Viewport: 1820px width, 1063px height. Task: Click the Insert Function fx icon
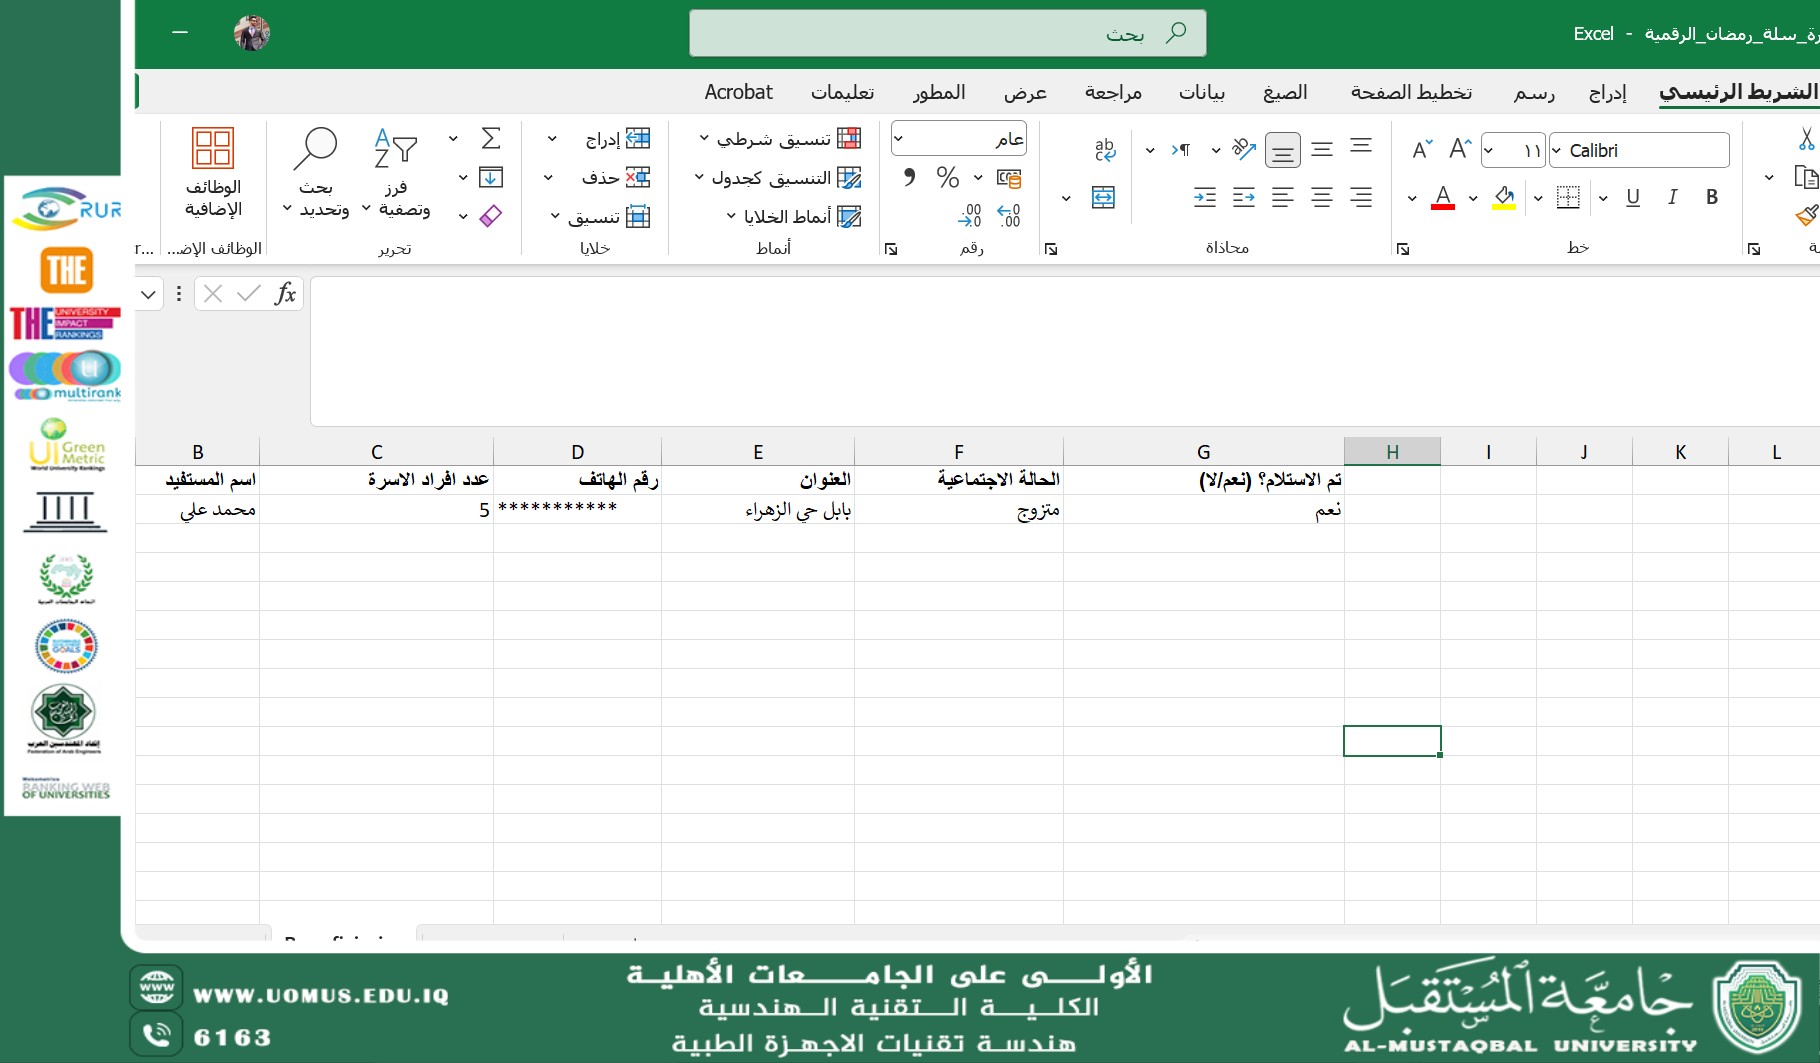pos(285,293)
